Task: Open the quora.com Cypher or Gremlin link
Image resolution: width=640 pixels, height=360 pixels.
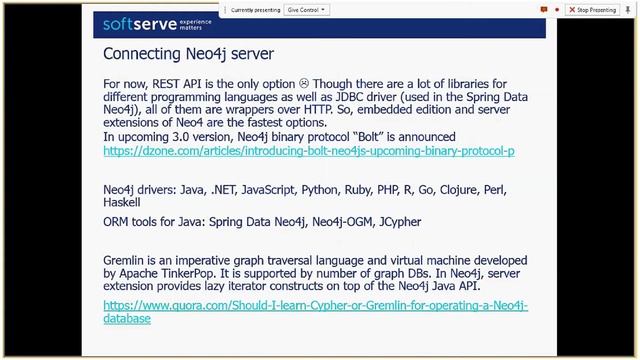Action: [316, 312]
